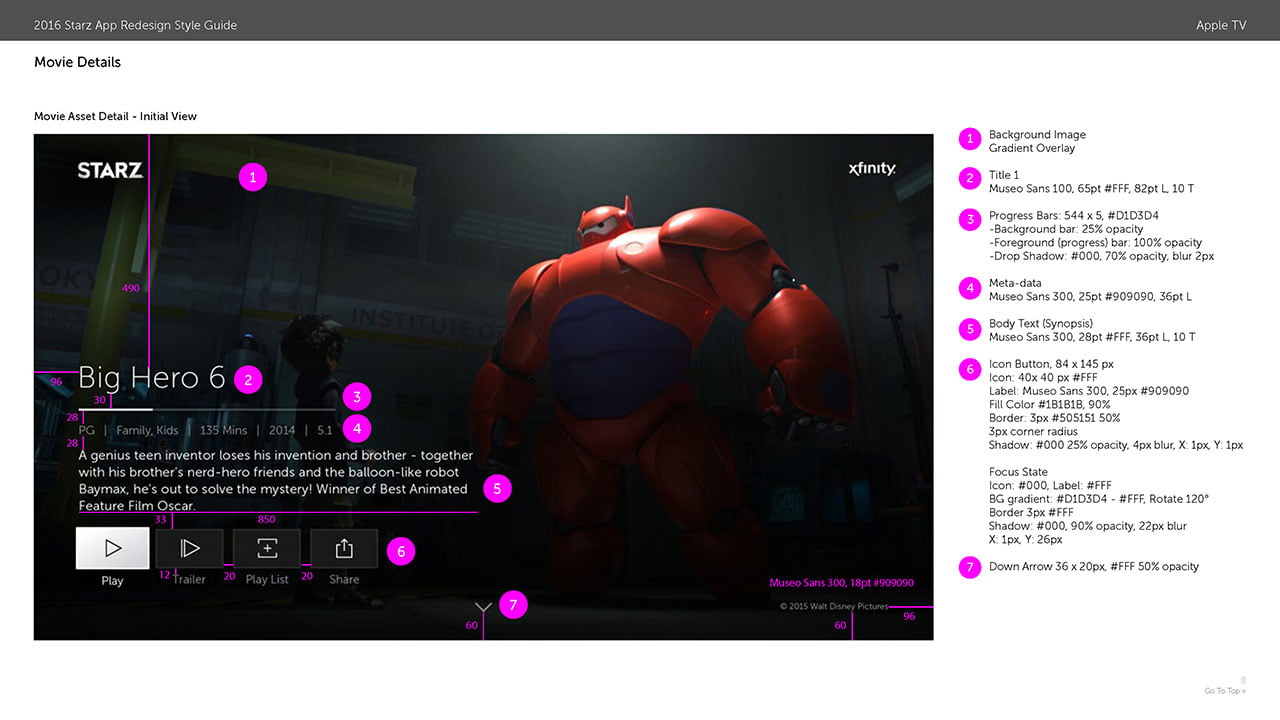
Task: Click the Play label under the button
Action: [112, 581]
